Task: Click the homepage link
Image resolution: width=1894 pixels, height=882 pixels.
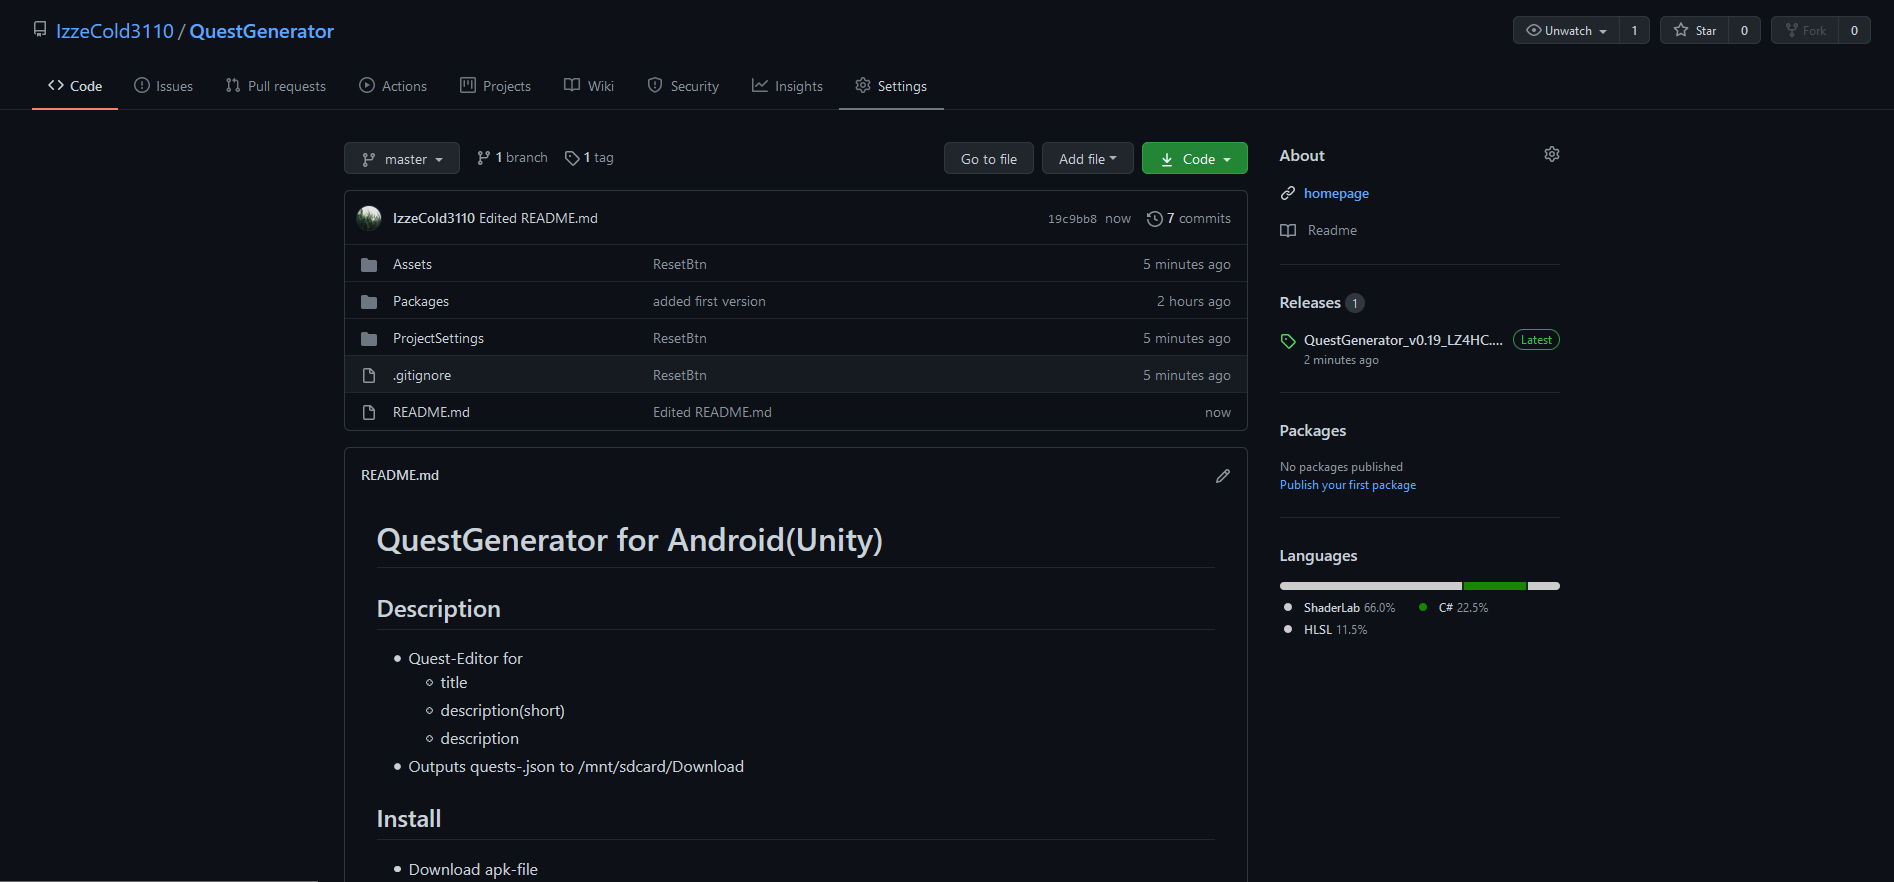Action: [x=1335, y=193]
